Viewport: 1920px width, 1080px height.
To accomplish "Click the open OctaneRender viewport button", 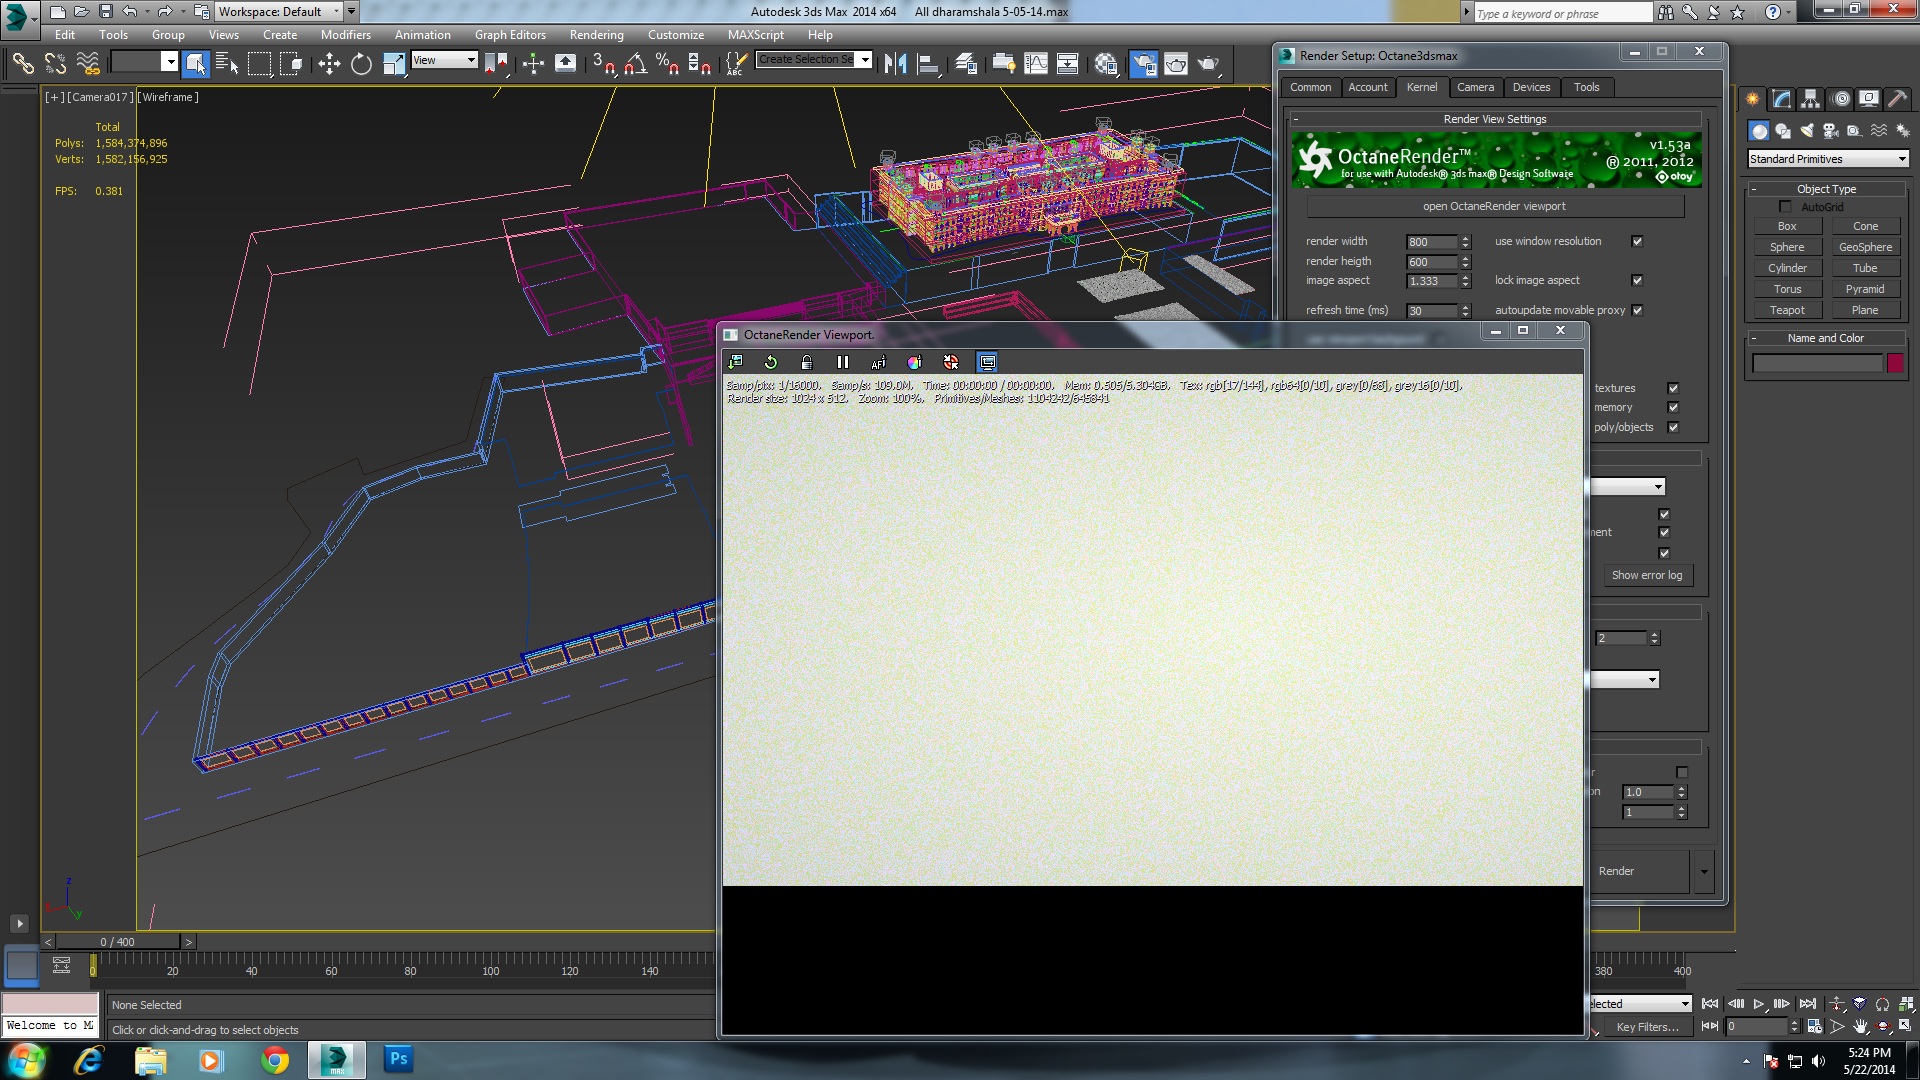I will coord(1494,206).
